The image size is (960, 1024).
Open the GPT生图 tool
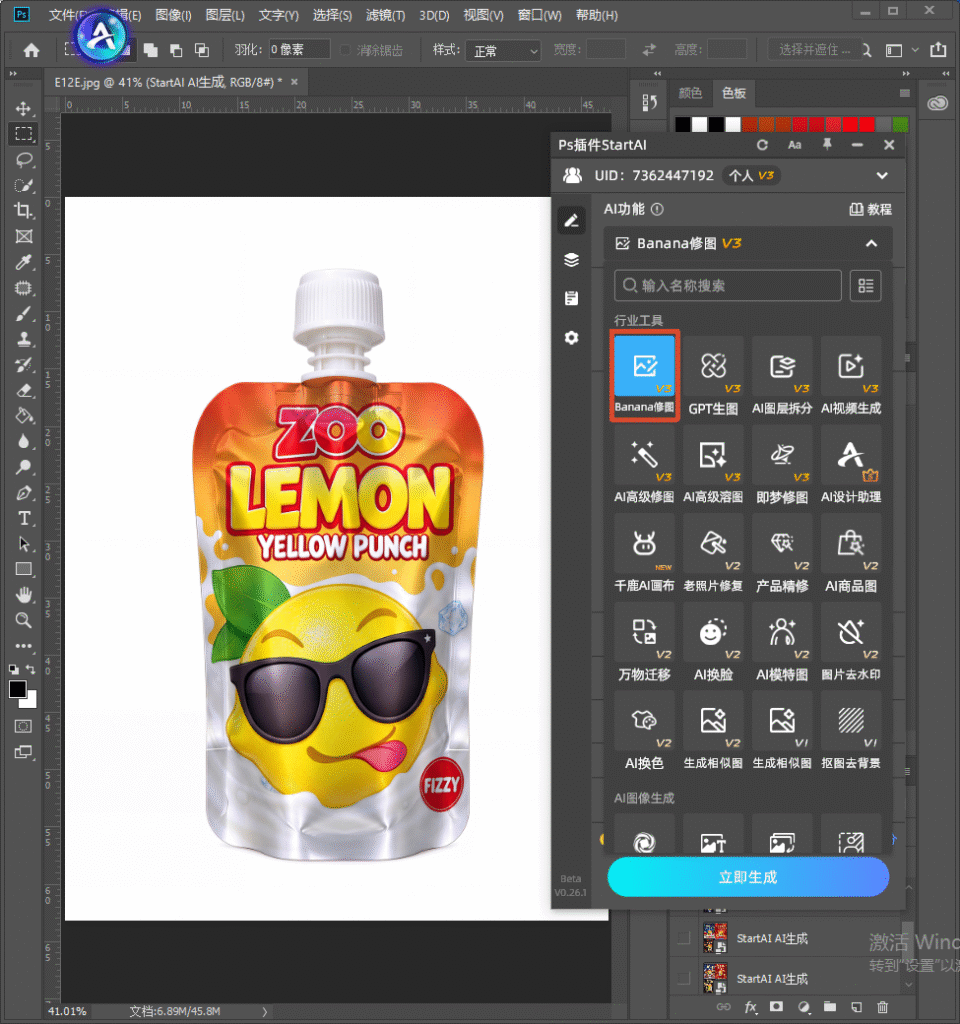713,376
